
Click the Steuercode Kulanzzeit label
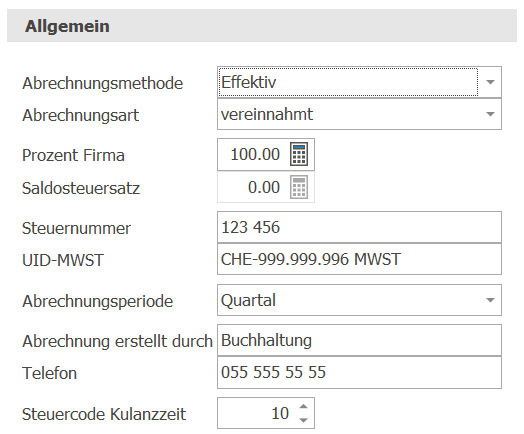[104, 414]
